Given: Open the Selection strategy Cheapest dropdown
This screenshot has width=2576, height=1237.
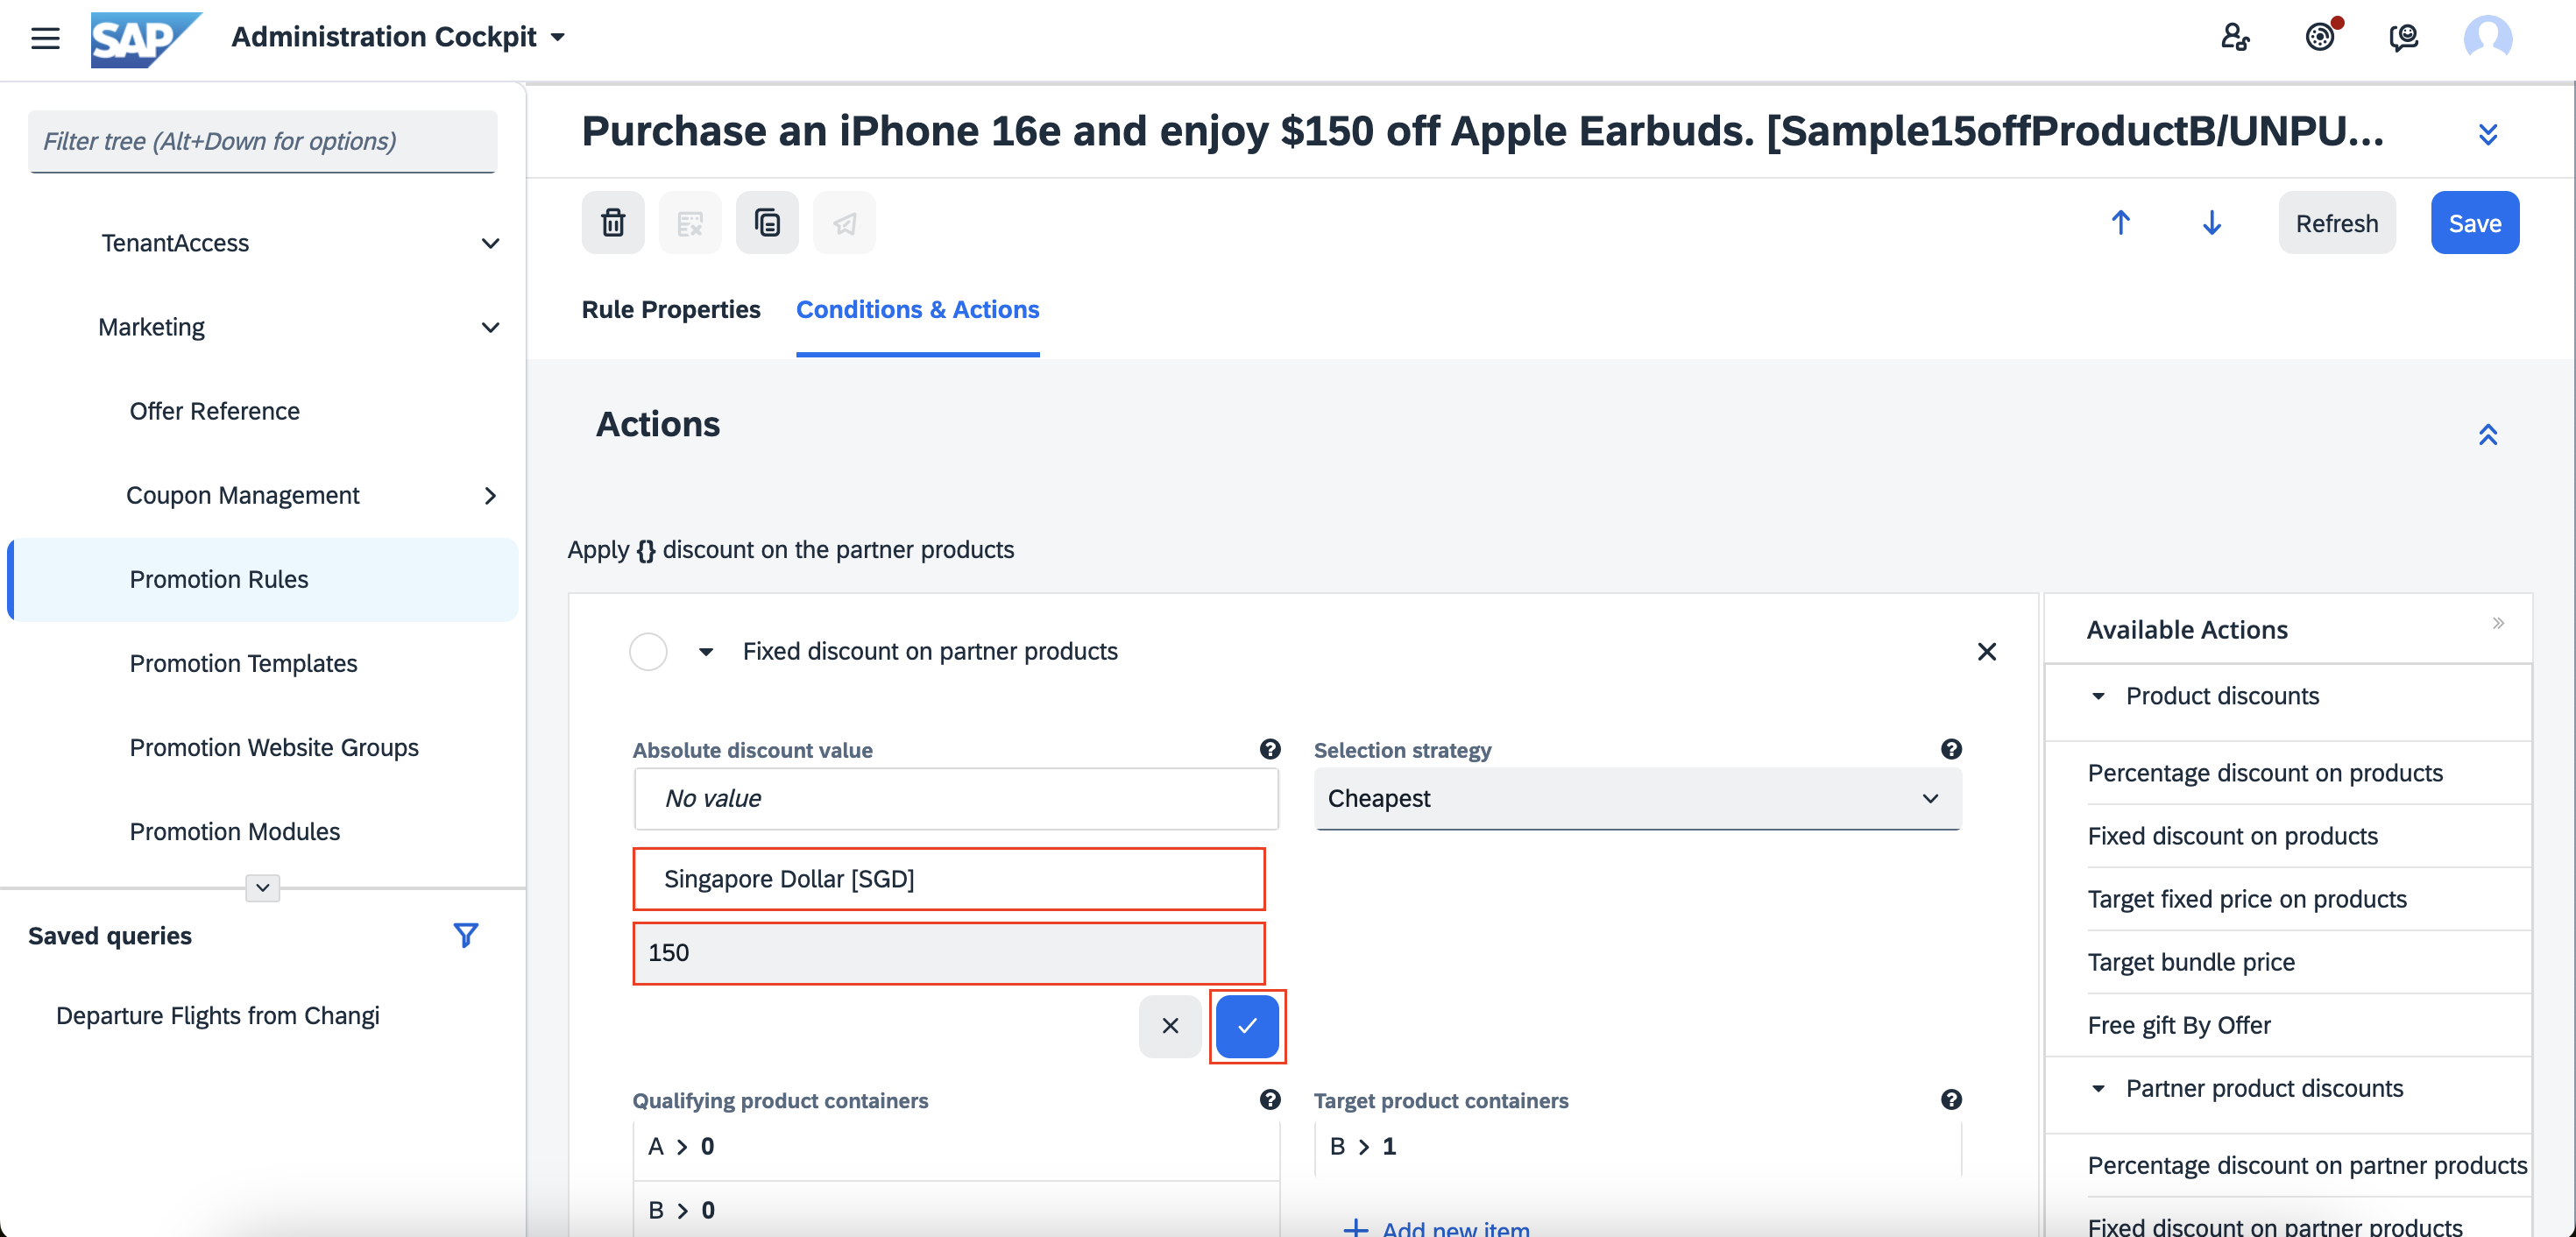Looking at the screenshot, I should click(x=1637, y=798).
